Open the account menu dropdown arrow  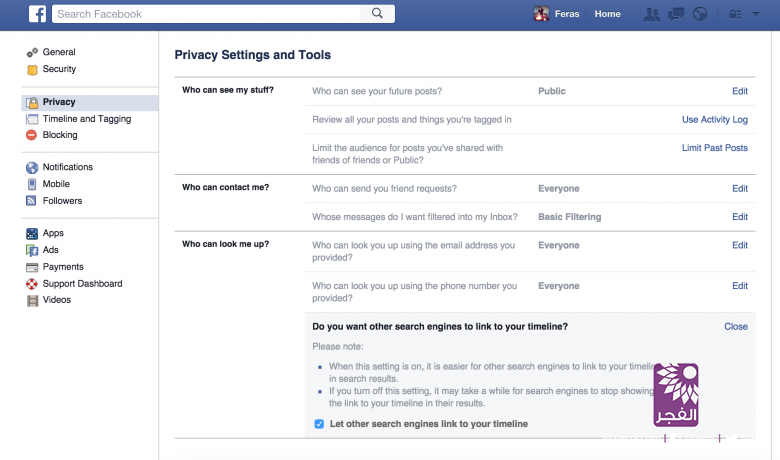point(757,14)
